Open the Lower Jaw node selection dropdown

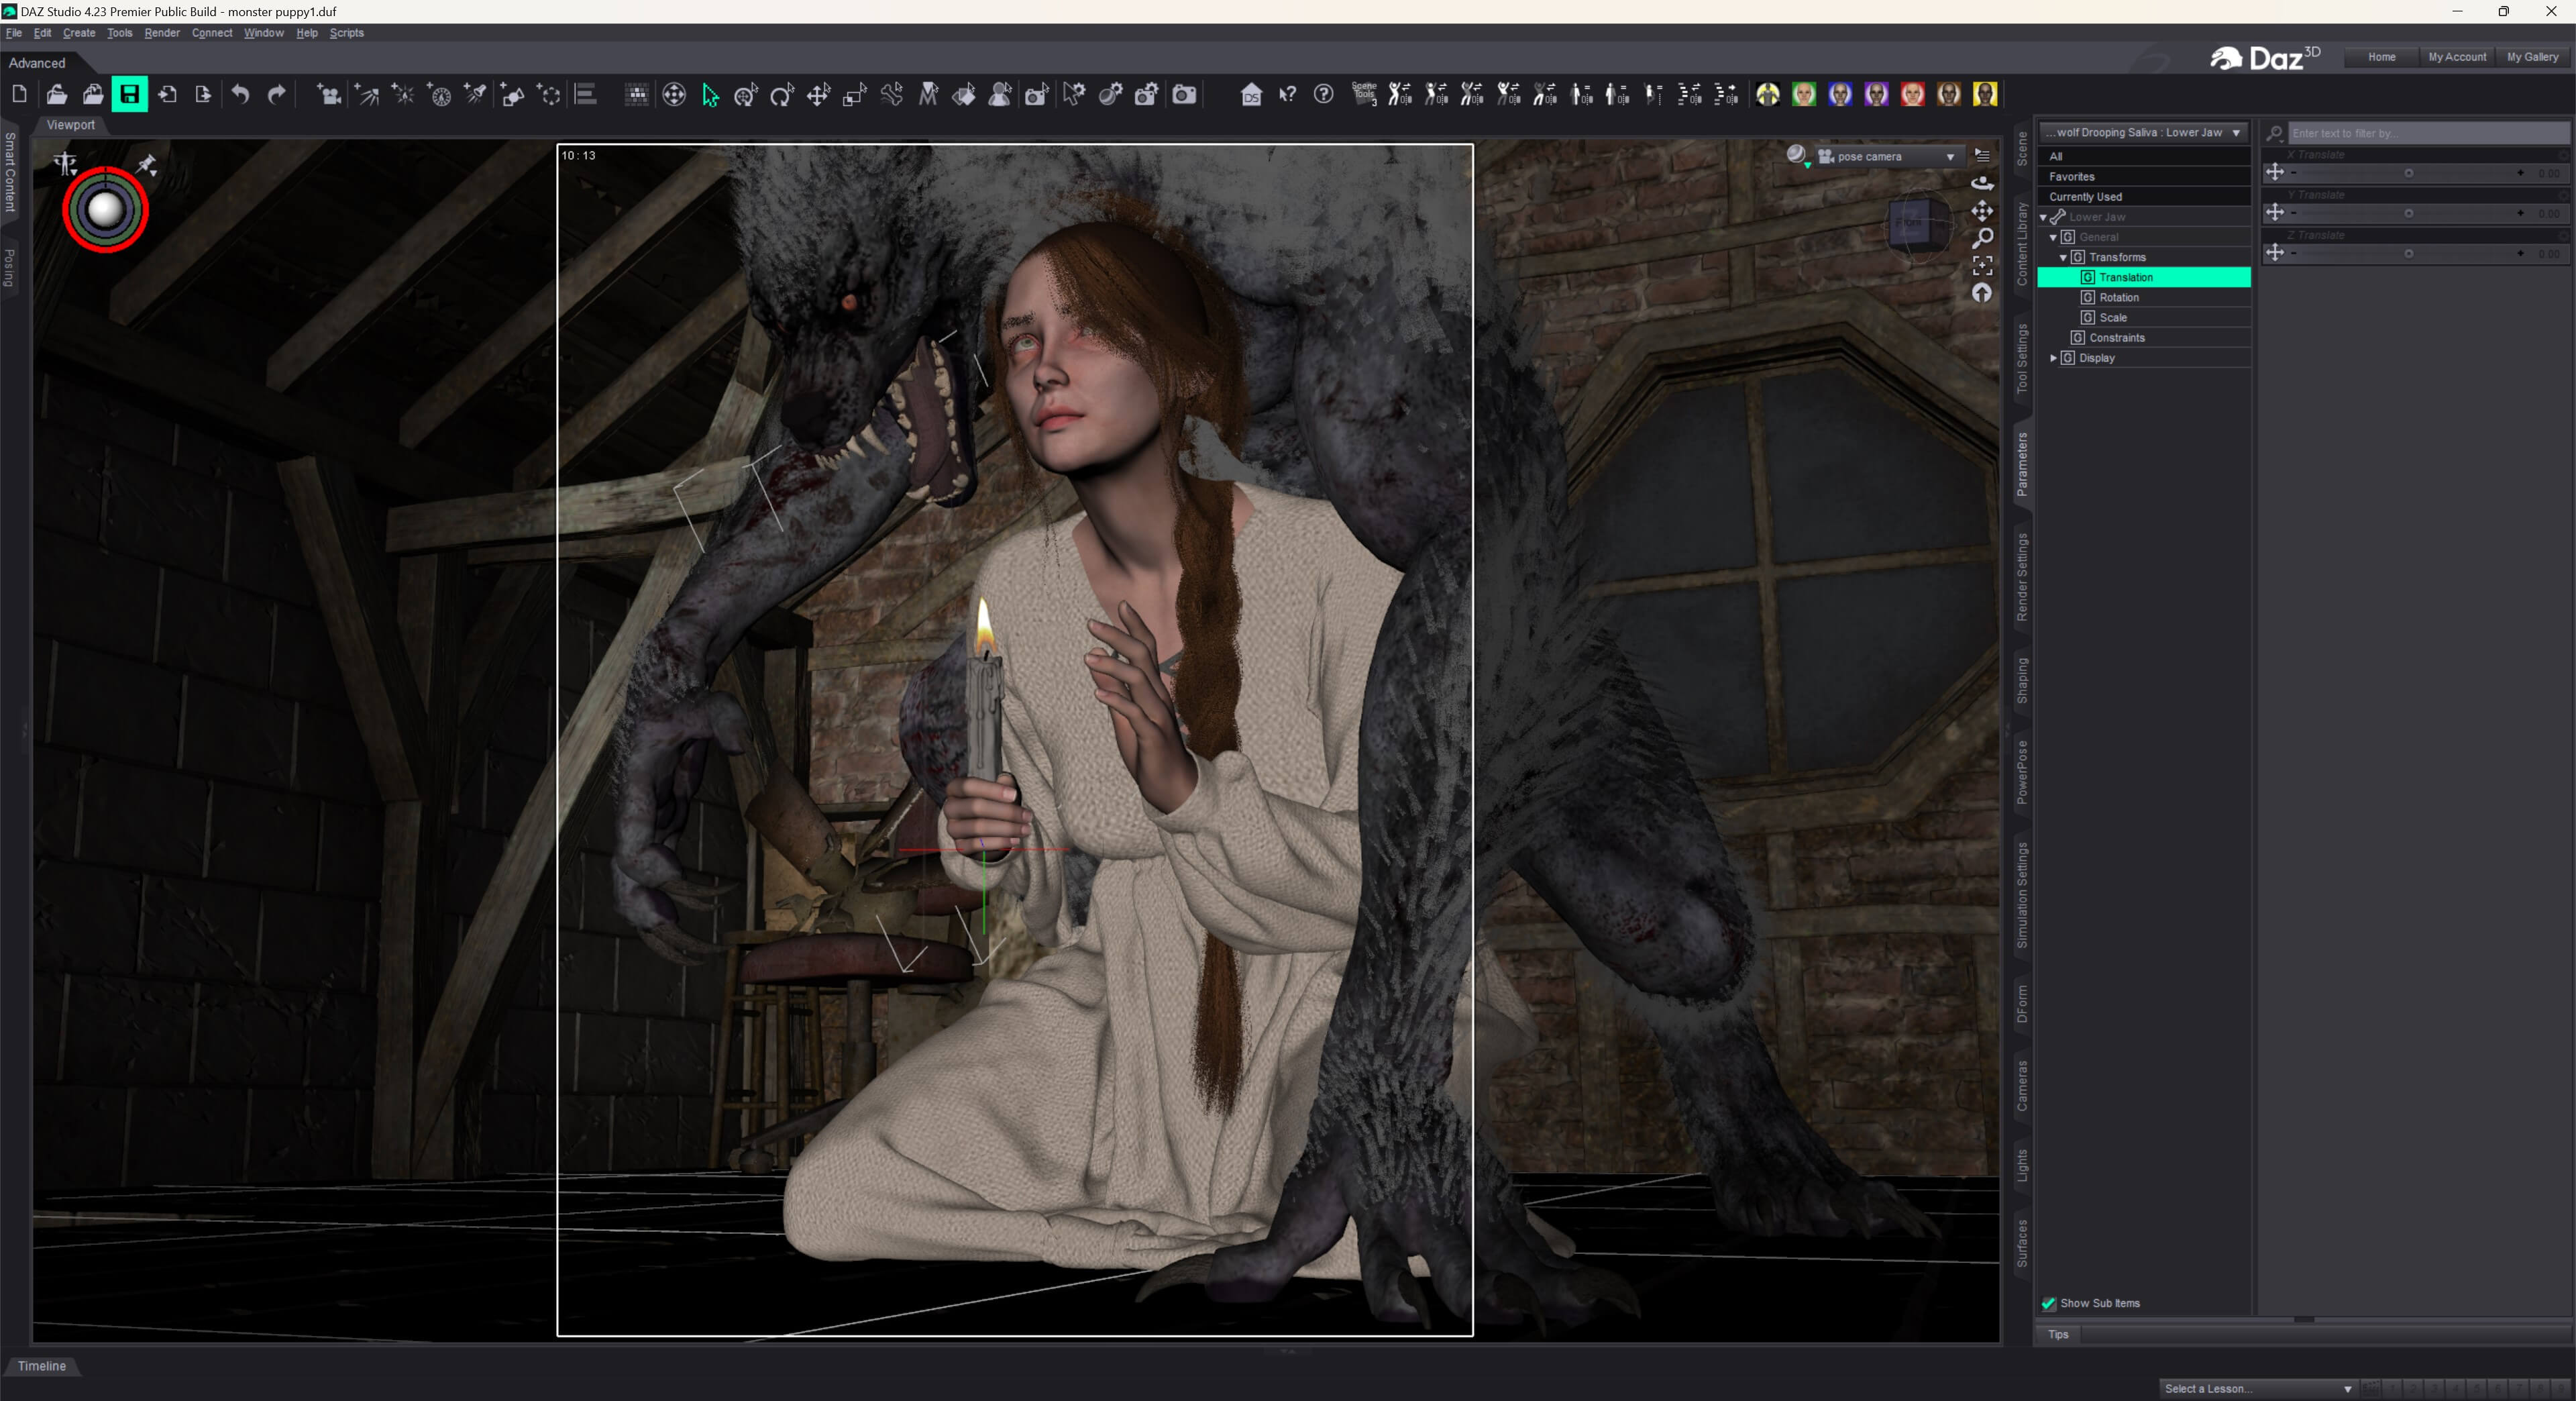[x=2143, y=132]
